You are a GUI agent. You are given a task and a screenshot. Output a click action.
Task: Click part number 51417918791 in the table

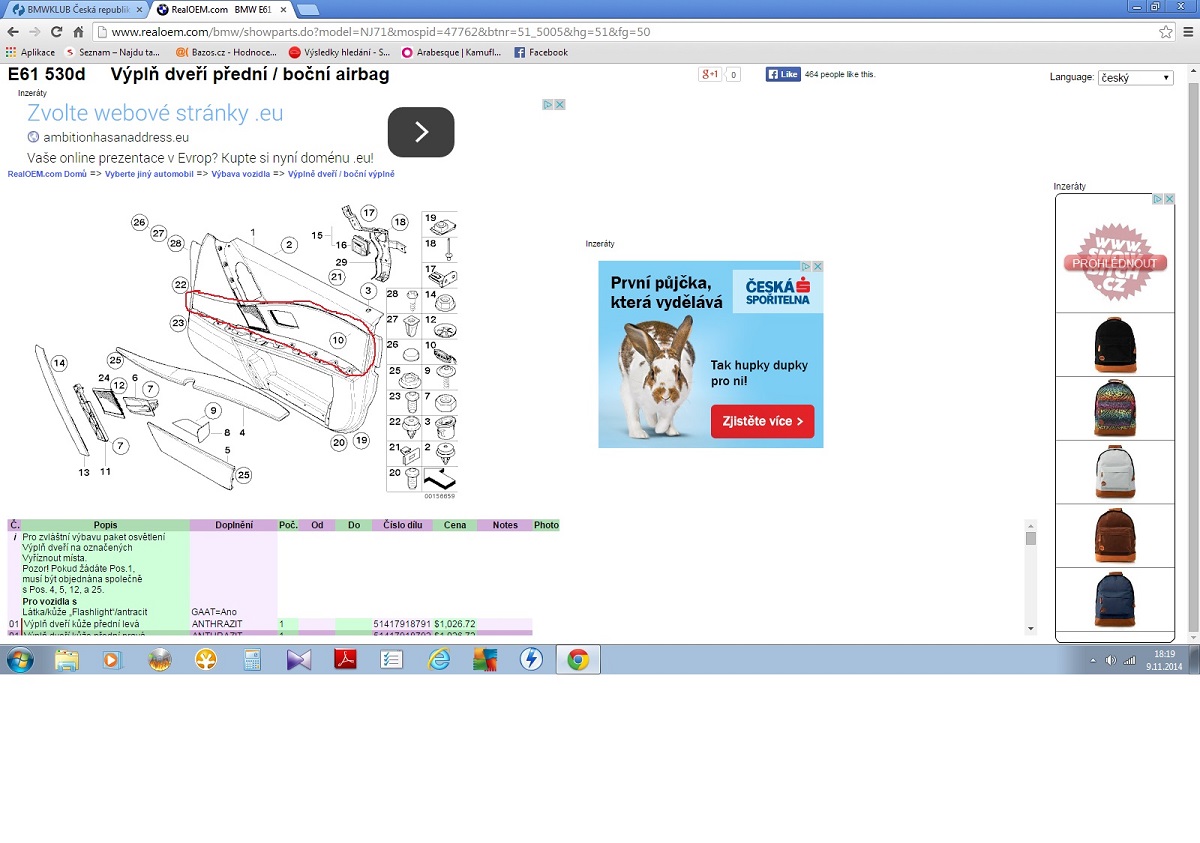[x=402, y=624]
